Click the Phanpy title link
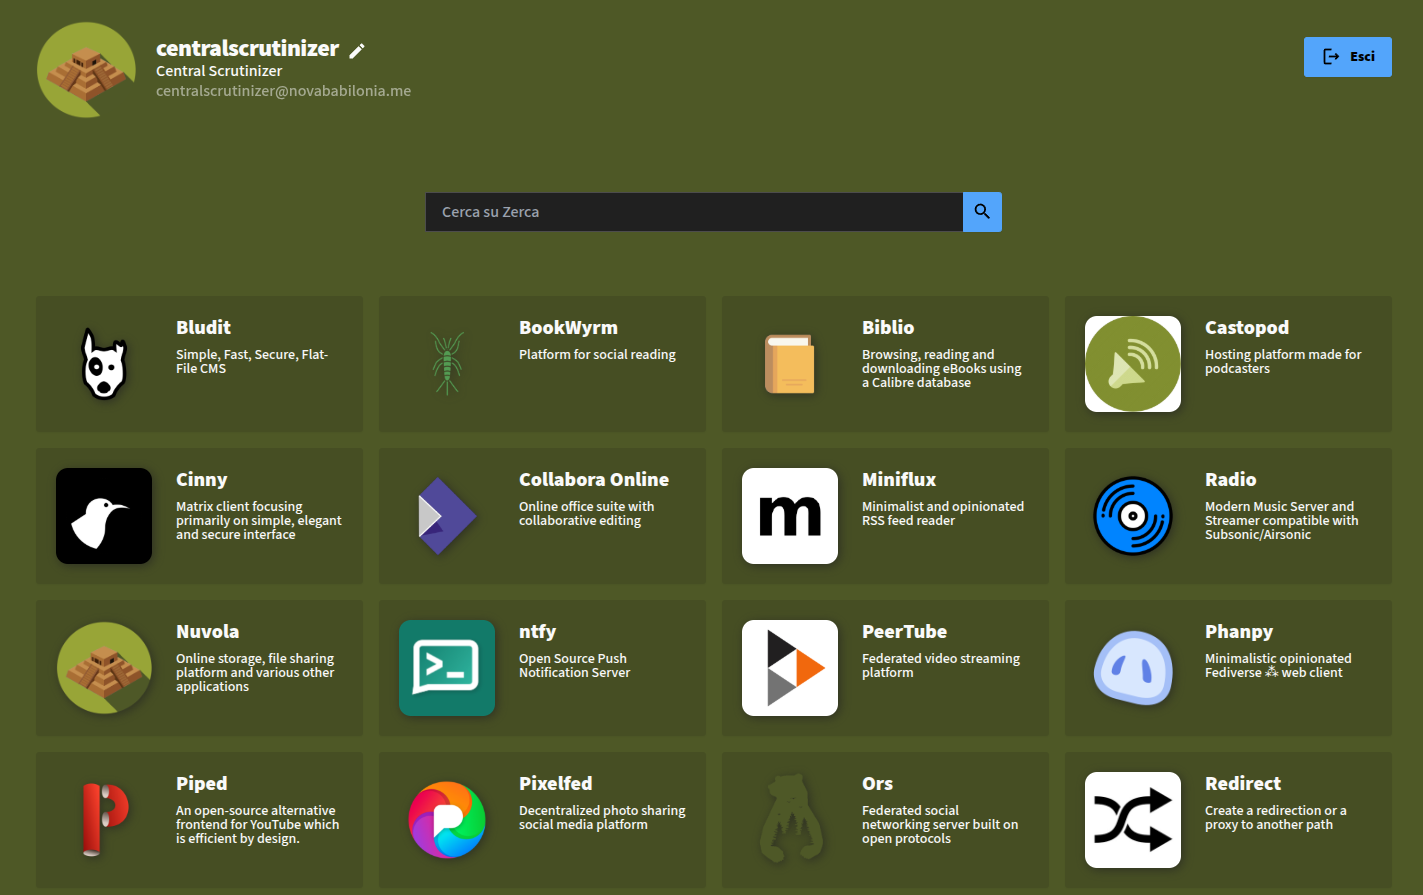 [1239, 631]
